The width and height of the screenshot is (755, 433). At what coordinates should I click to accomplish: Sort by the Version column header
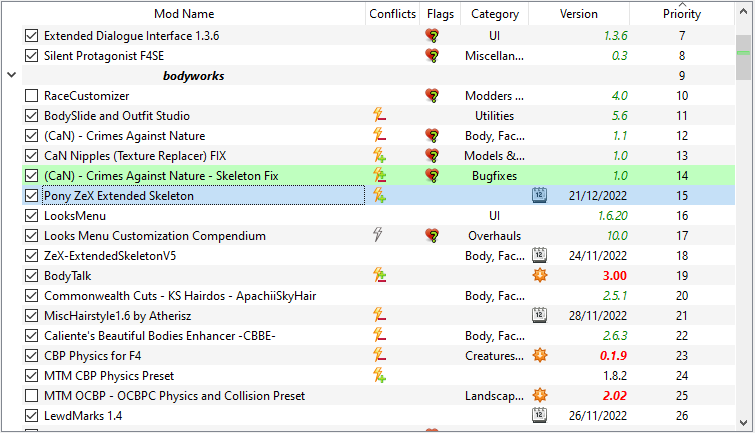point(578,14)
